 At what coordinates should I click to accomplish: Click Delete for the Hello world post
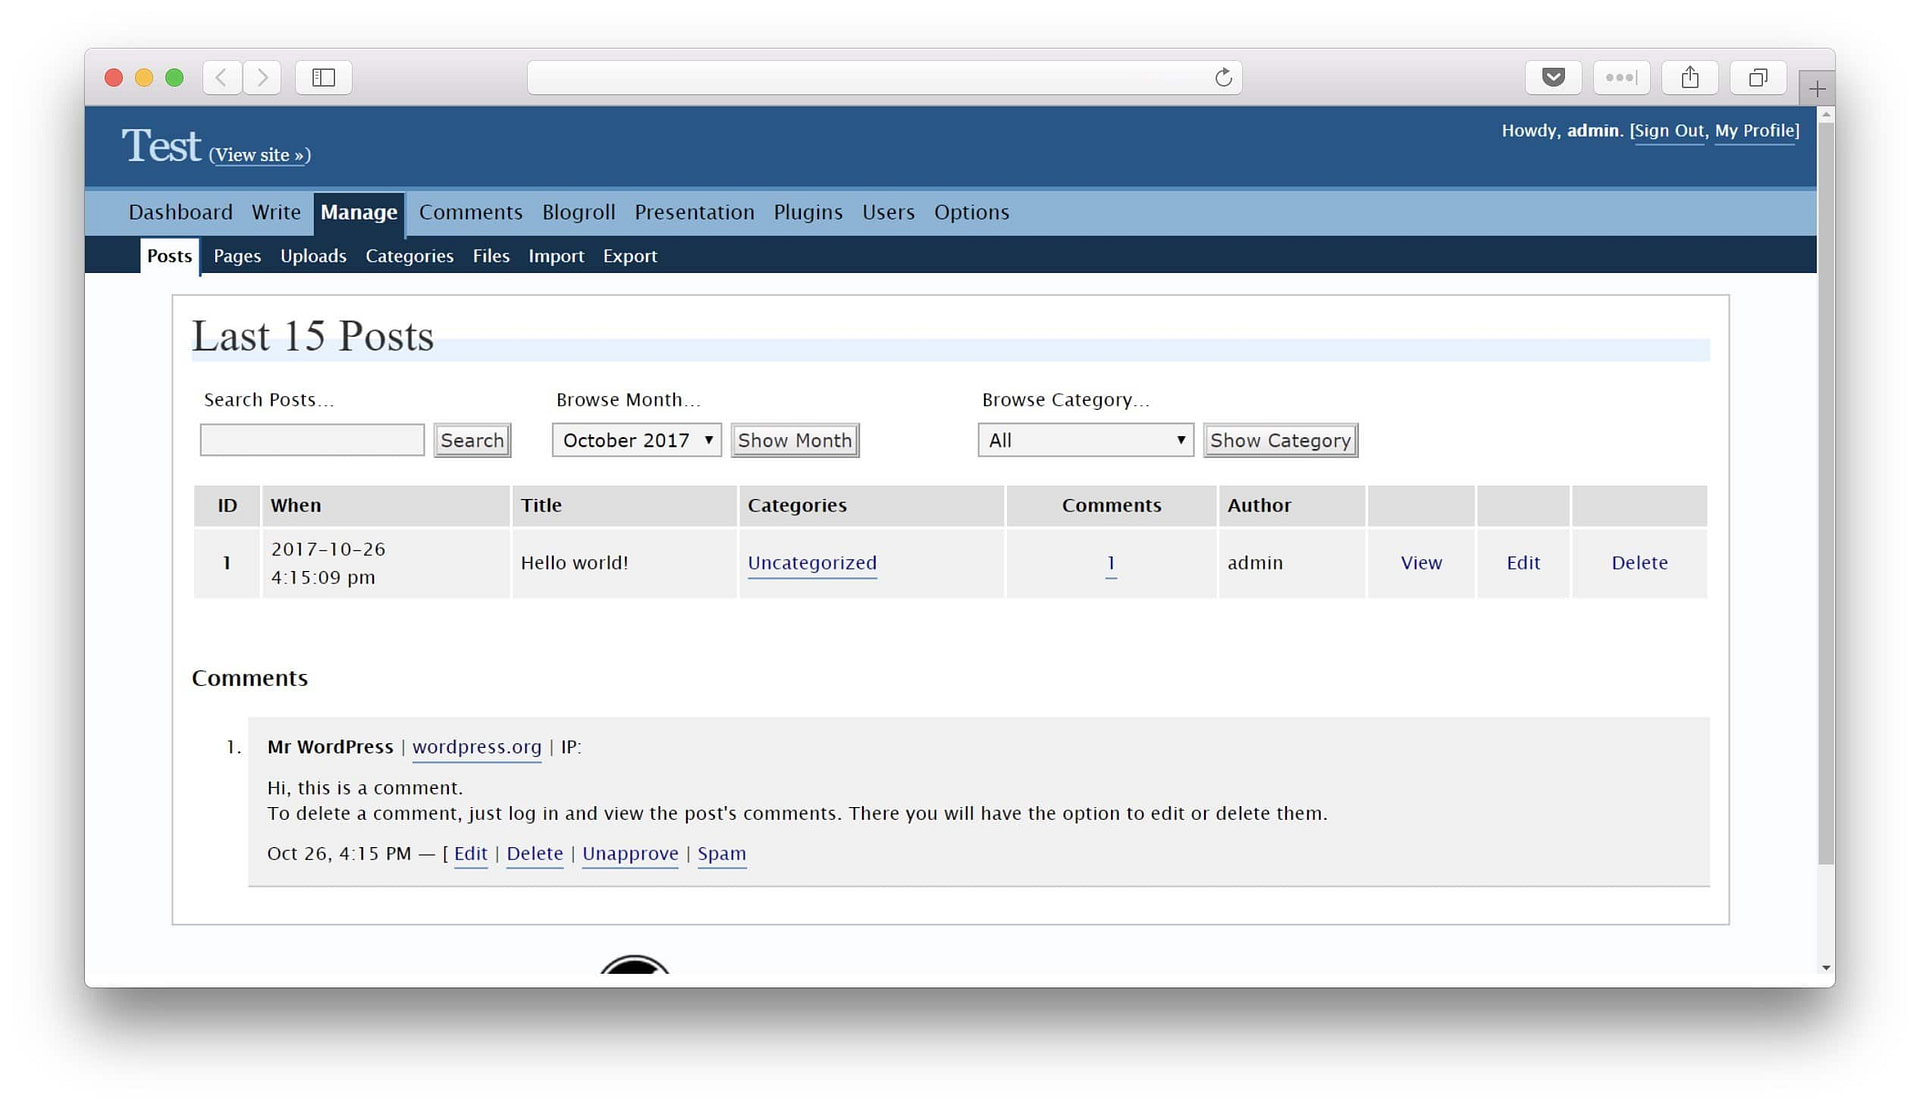click(1639, 563)
